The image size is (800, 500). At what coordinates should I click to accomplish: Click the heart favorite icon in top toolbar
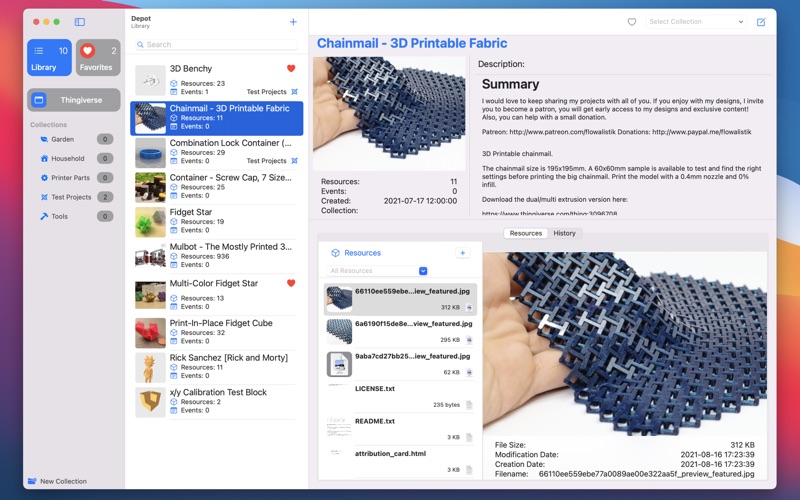(x=632, y=22)
